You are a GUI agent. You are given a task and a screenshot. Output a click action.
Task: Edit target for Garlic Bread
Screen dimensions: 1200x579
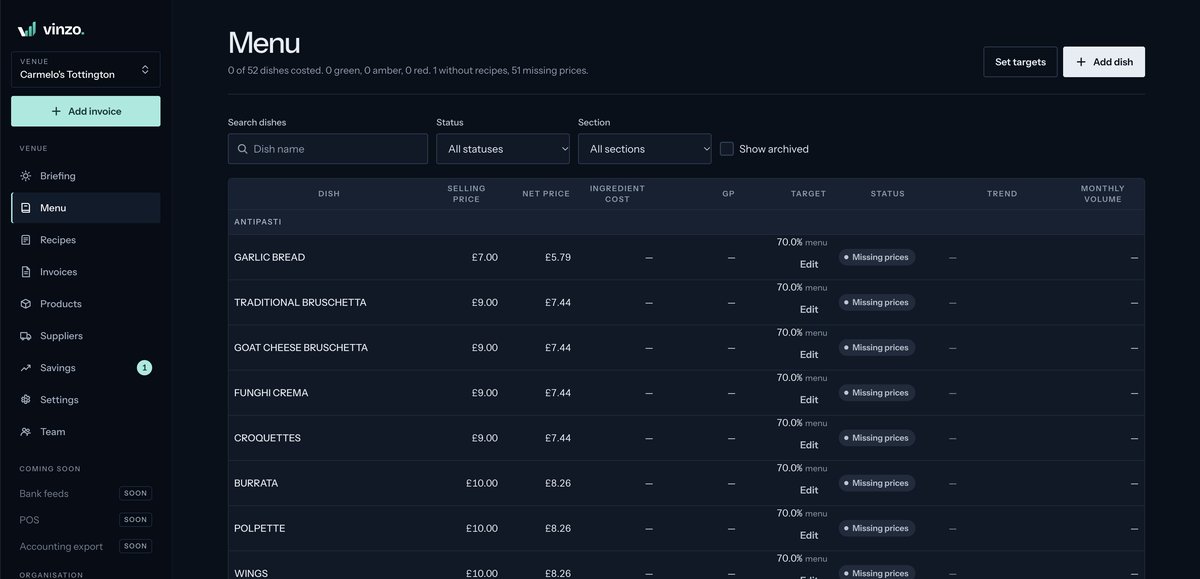point(809,264)
